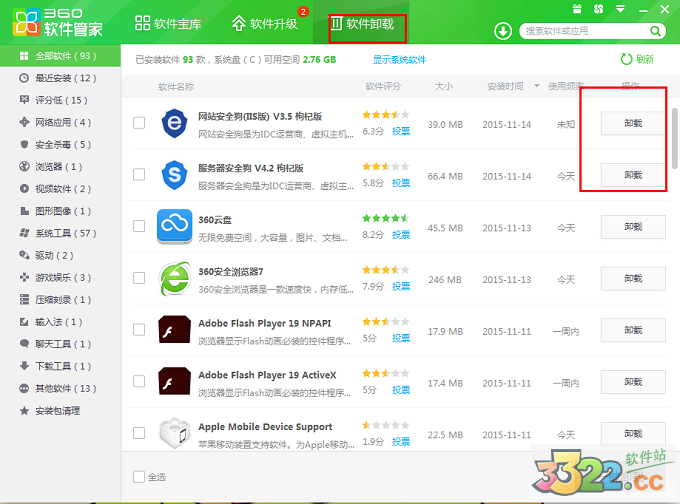680x504 pixels.
Task: Click the 服务器安全狗 app icon
Action: pyautogui.click(x=174, y=175)
